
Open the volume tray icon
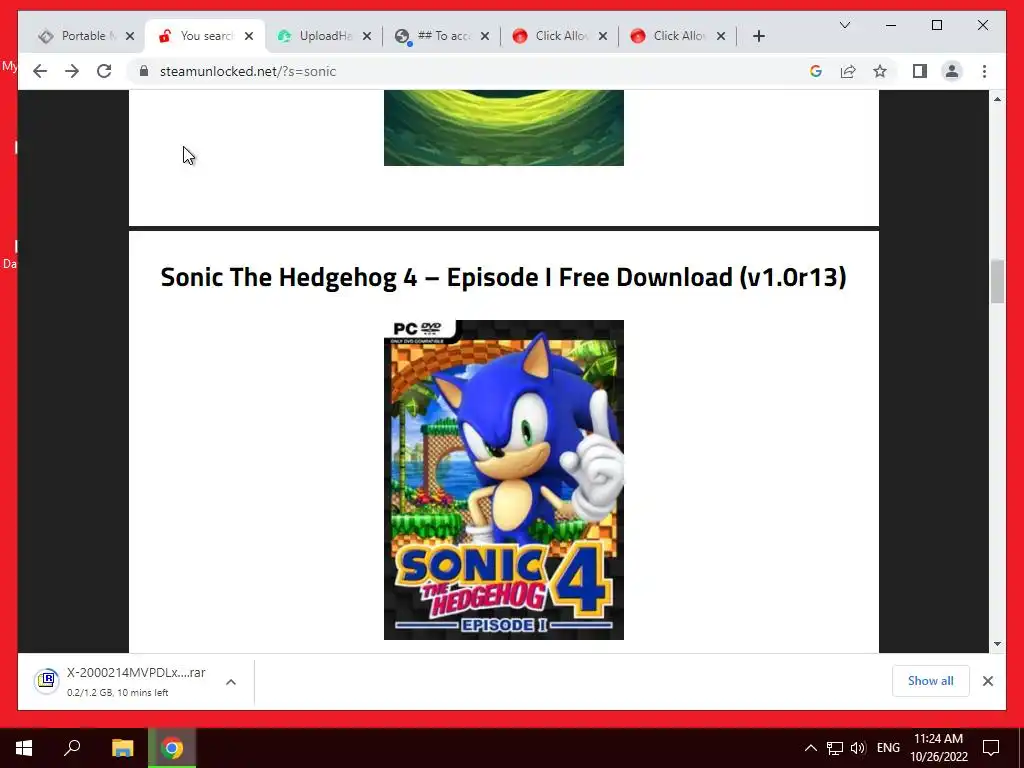858,748
